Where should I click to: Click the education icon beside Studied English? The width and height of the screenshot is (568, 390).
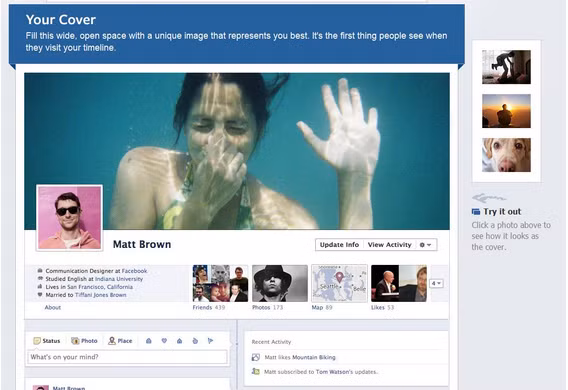(x=40, y=278)
